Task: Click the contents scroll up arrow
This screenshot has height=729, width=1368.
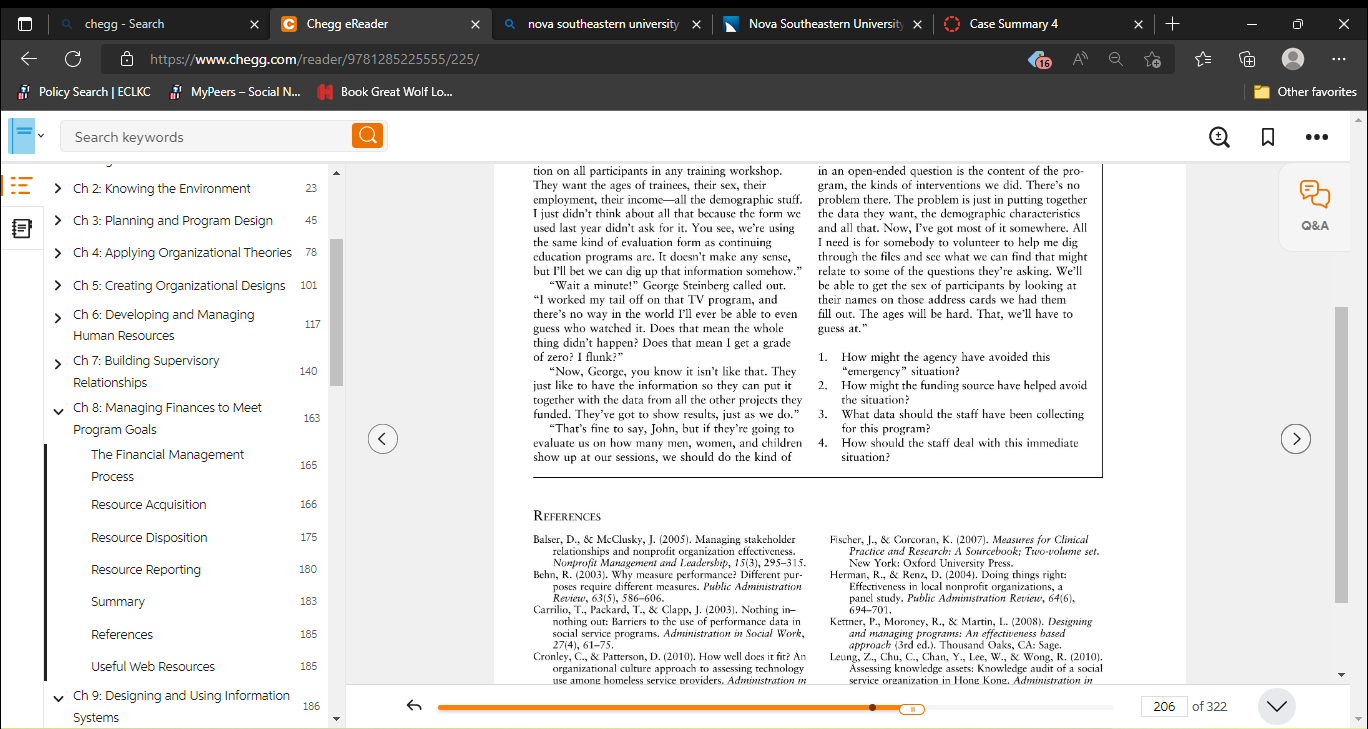Action: coord(336,174)
